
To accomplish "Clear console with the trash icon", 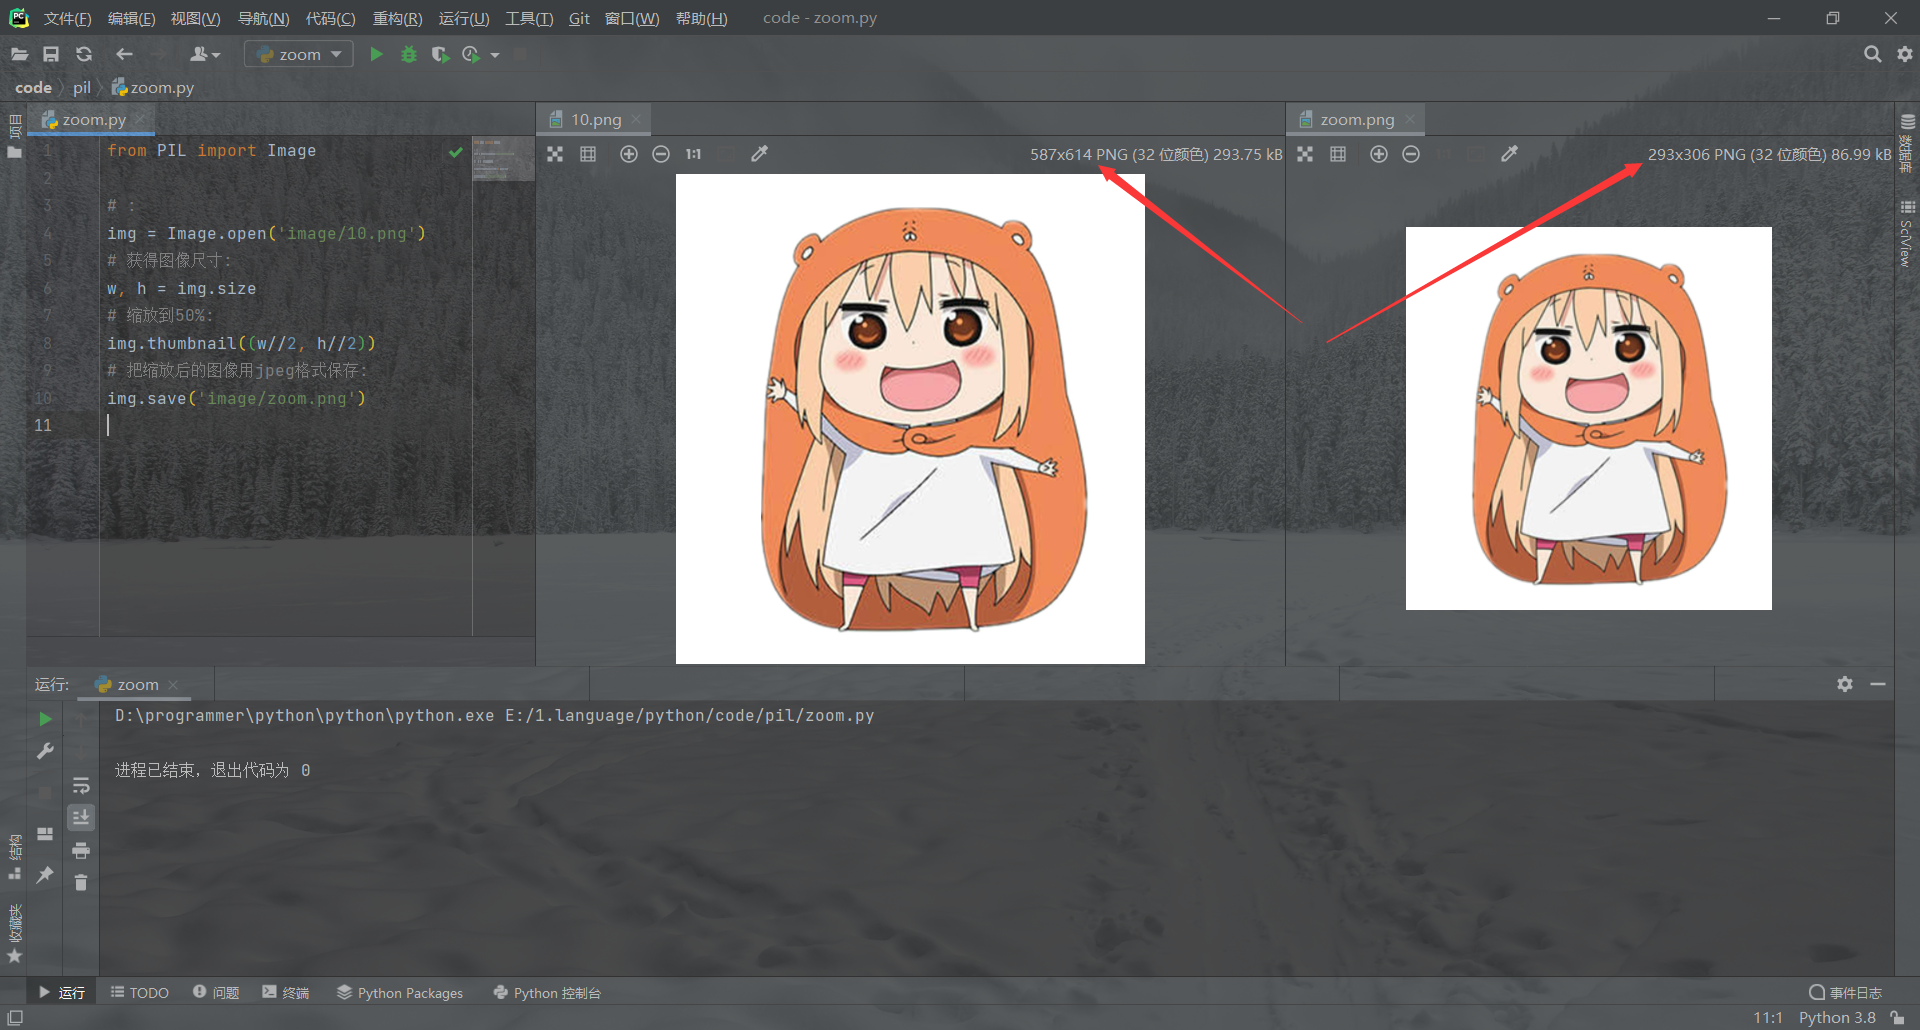I will click(81, 882).
